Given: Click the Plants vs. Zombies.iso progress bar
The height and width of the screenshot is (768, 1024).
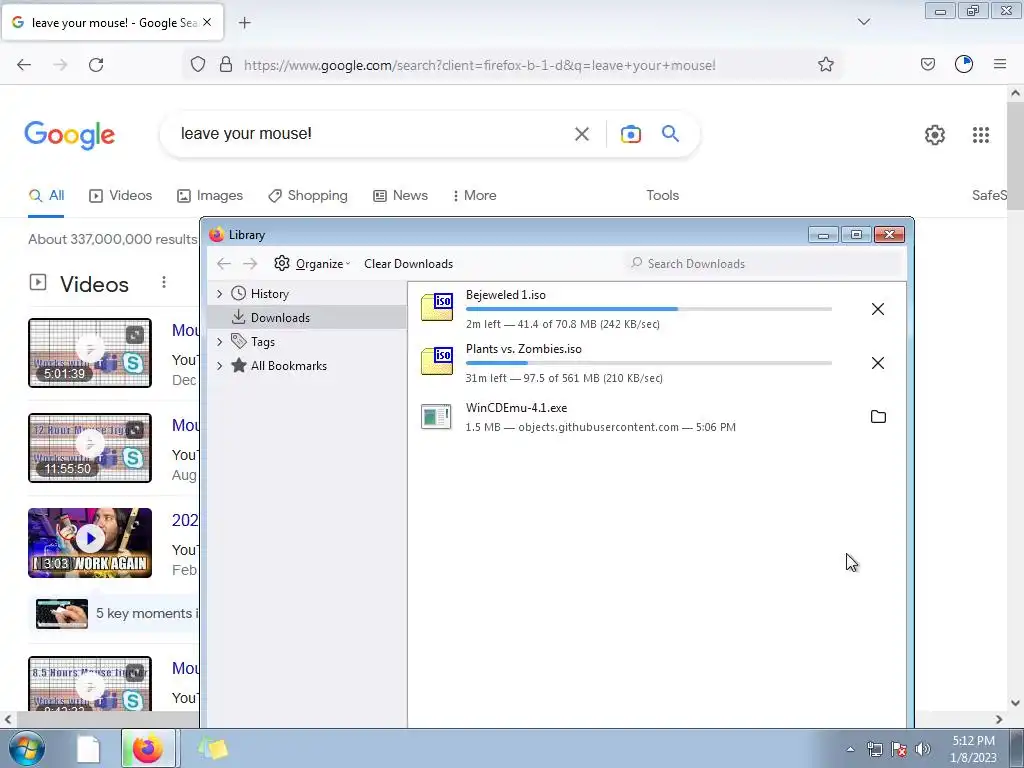Looking at the screenshot, I should (648, 363).
